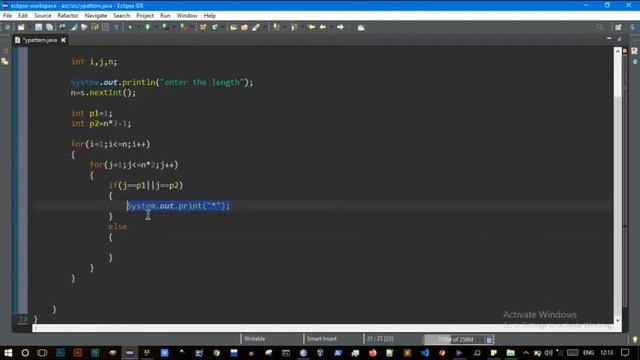Open the dropdown next to New Java Class
The image size is (640, 360).
click(x=223, y=27)
